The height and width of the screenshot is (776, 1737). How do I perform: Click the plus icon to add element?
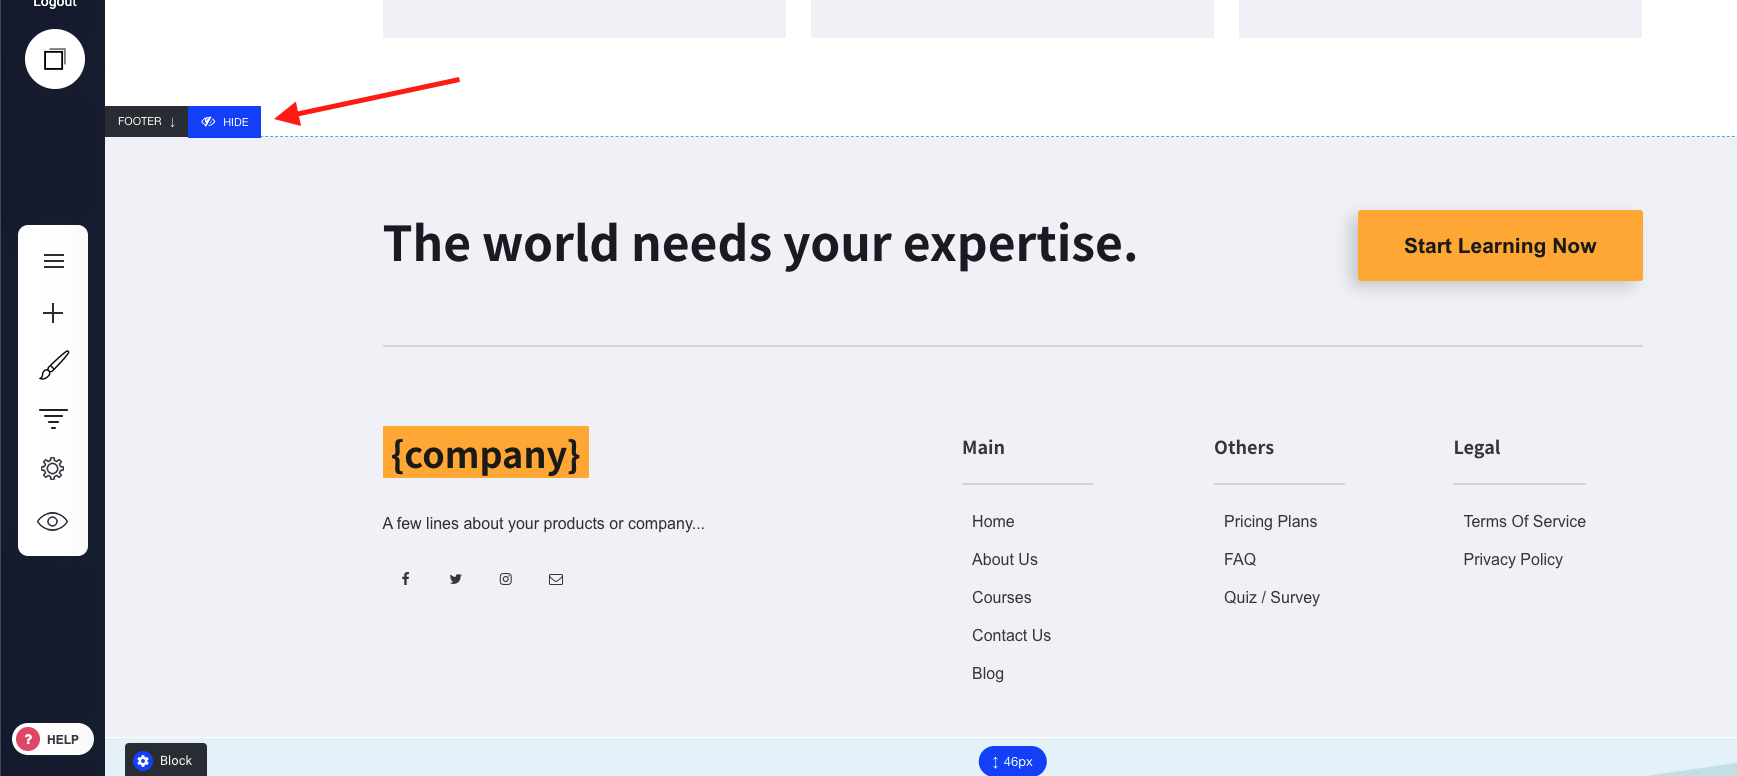pos(54,313)
